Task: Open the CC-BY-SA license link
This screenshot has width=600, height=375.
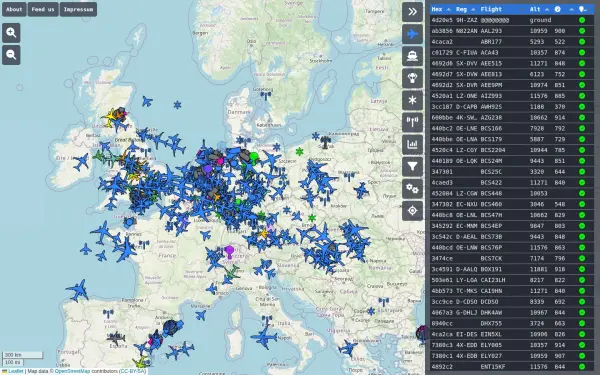Action: [132, 371]
